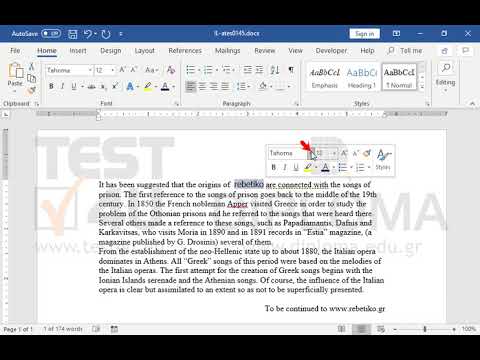Viewport: 480px width, 360px height.
Task: Toggle Show/Hide paragraph marks
Action: 291,70
